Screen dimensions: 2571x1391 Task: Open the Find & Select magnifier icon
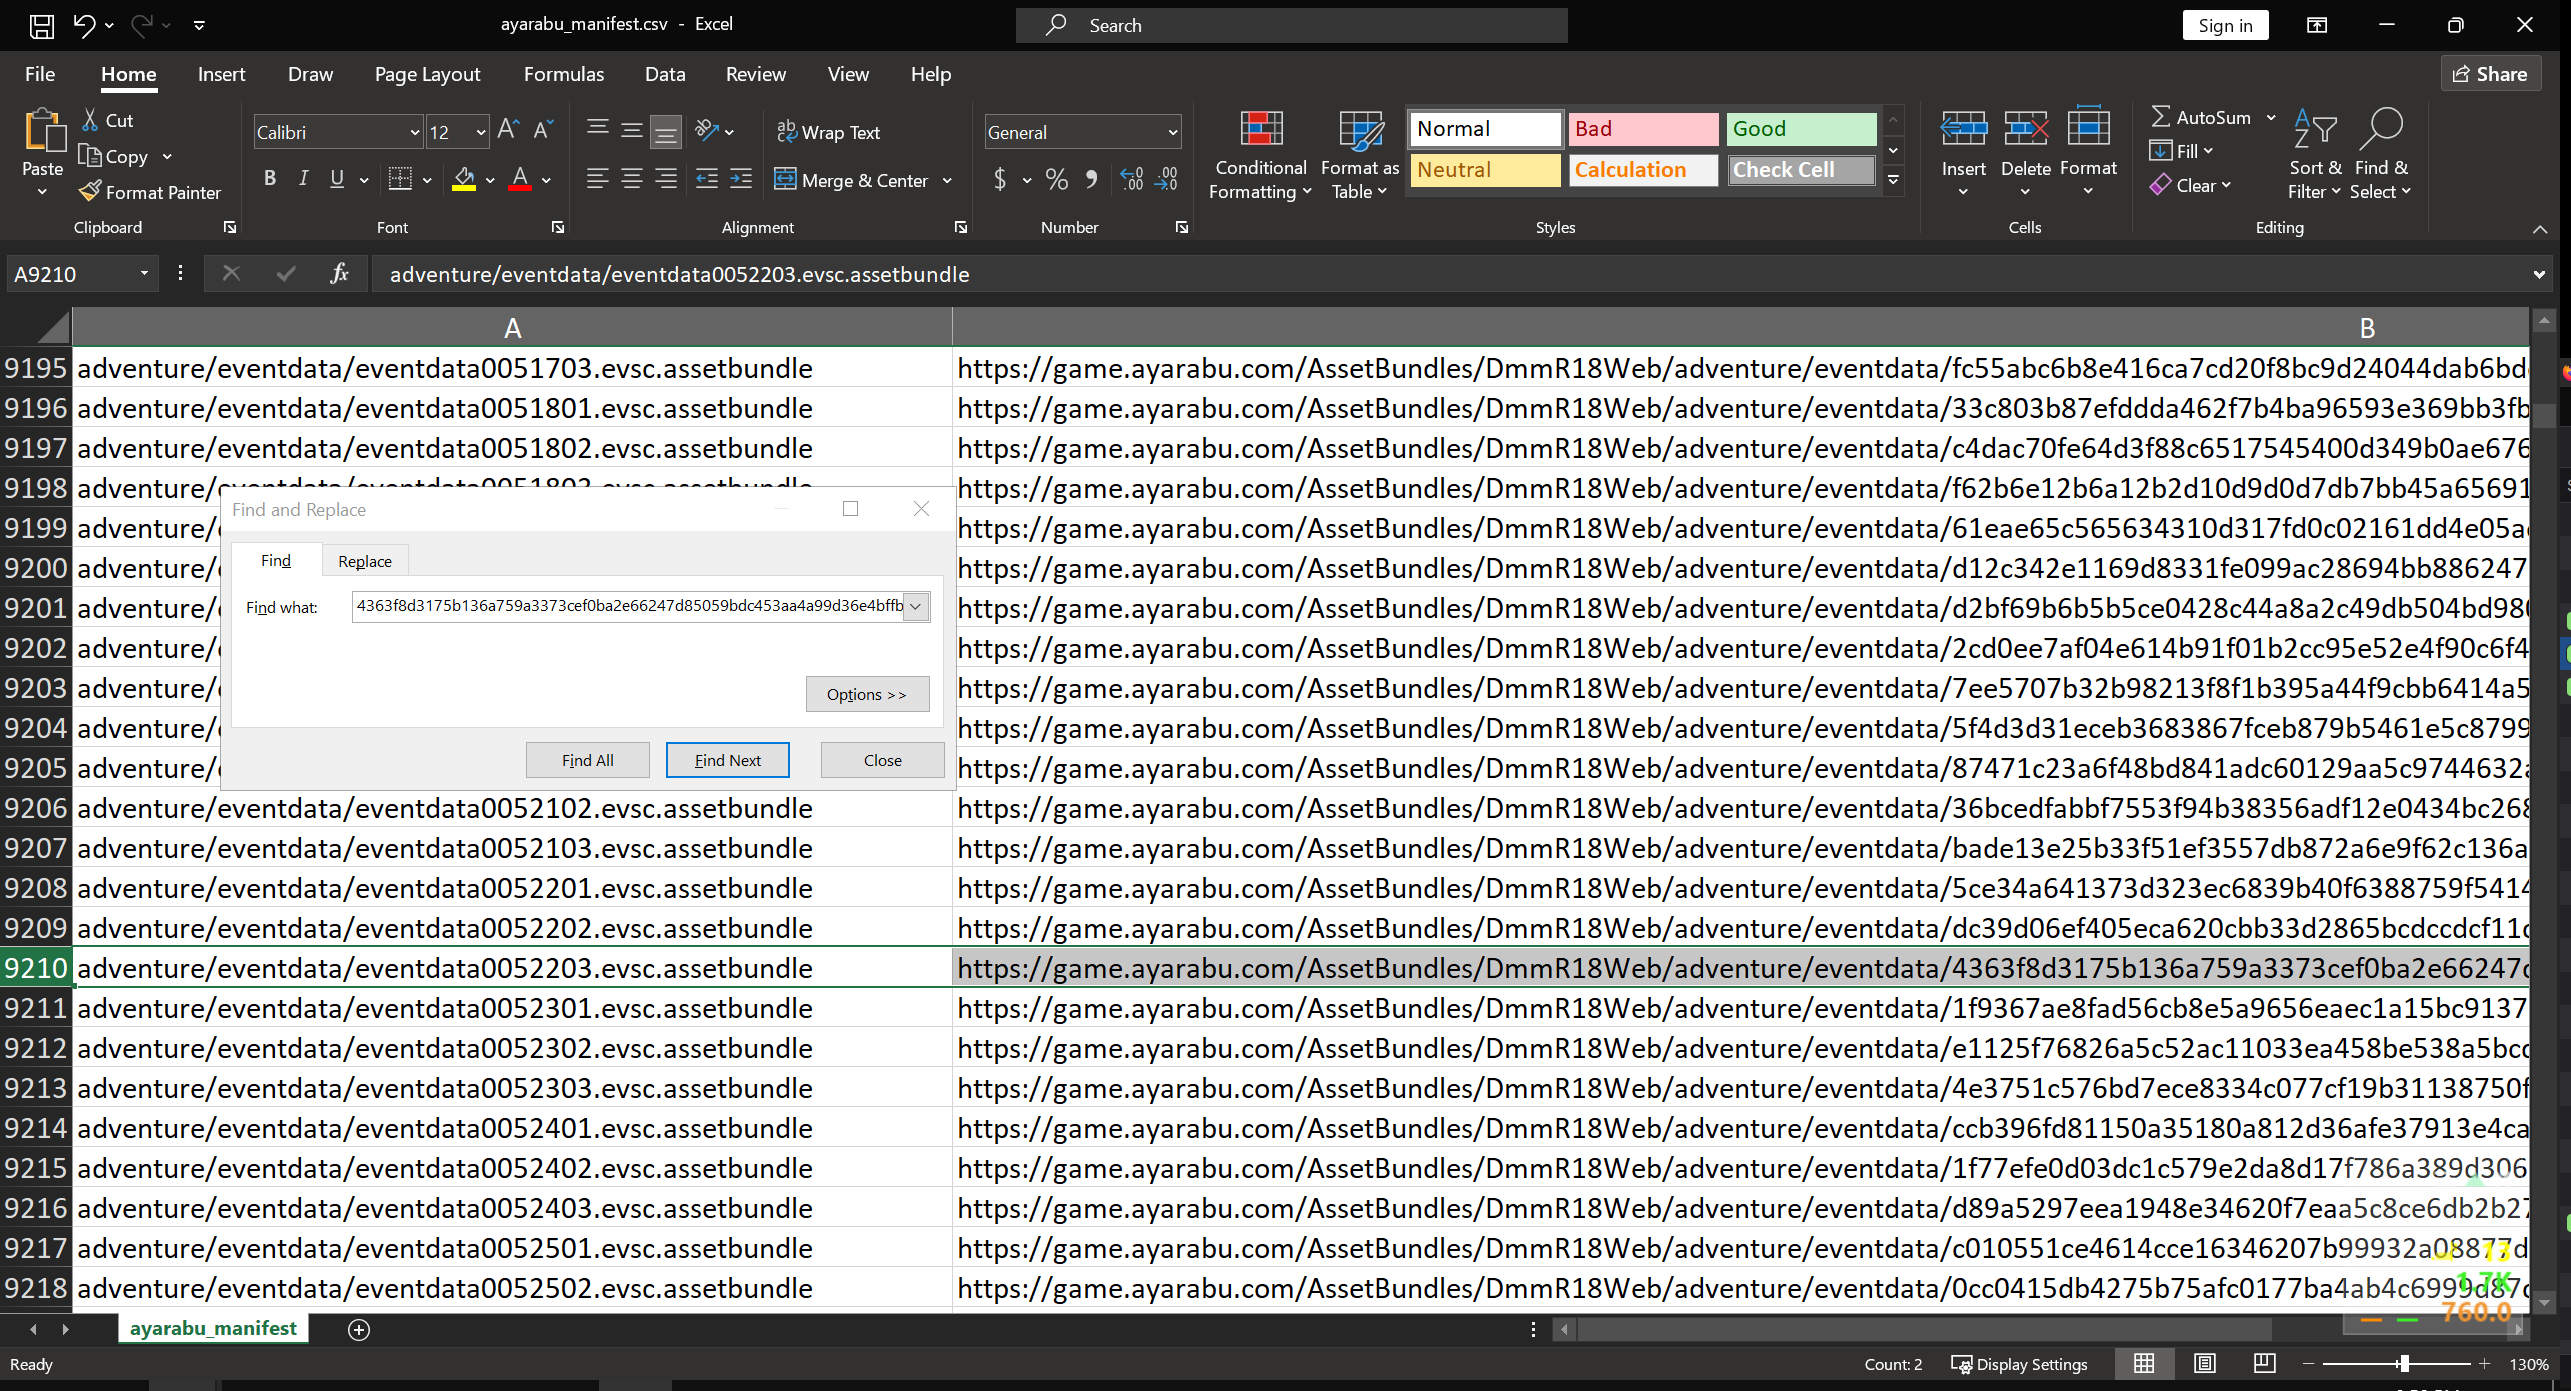pyautogui.click(x=2380, y=130)
